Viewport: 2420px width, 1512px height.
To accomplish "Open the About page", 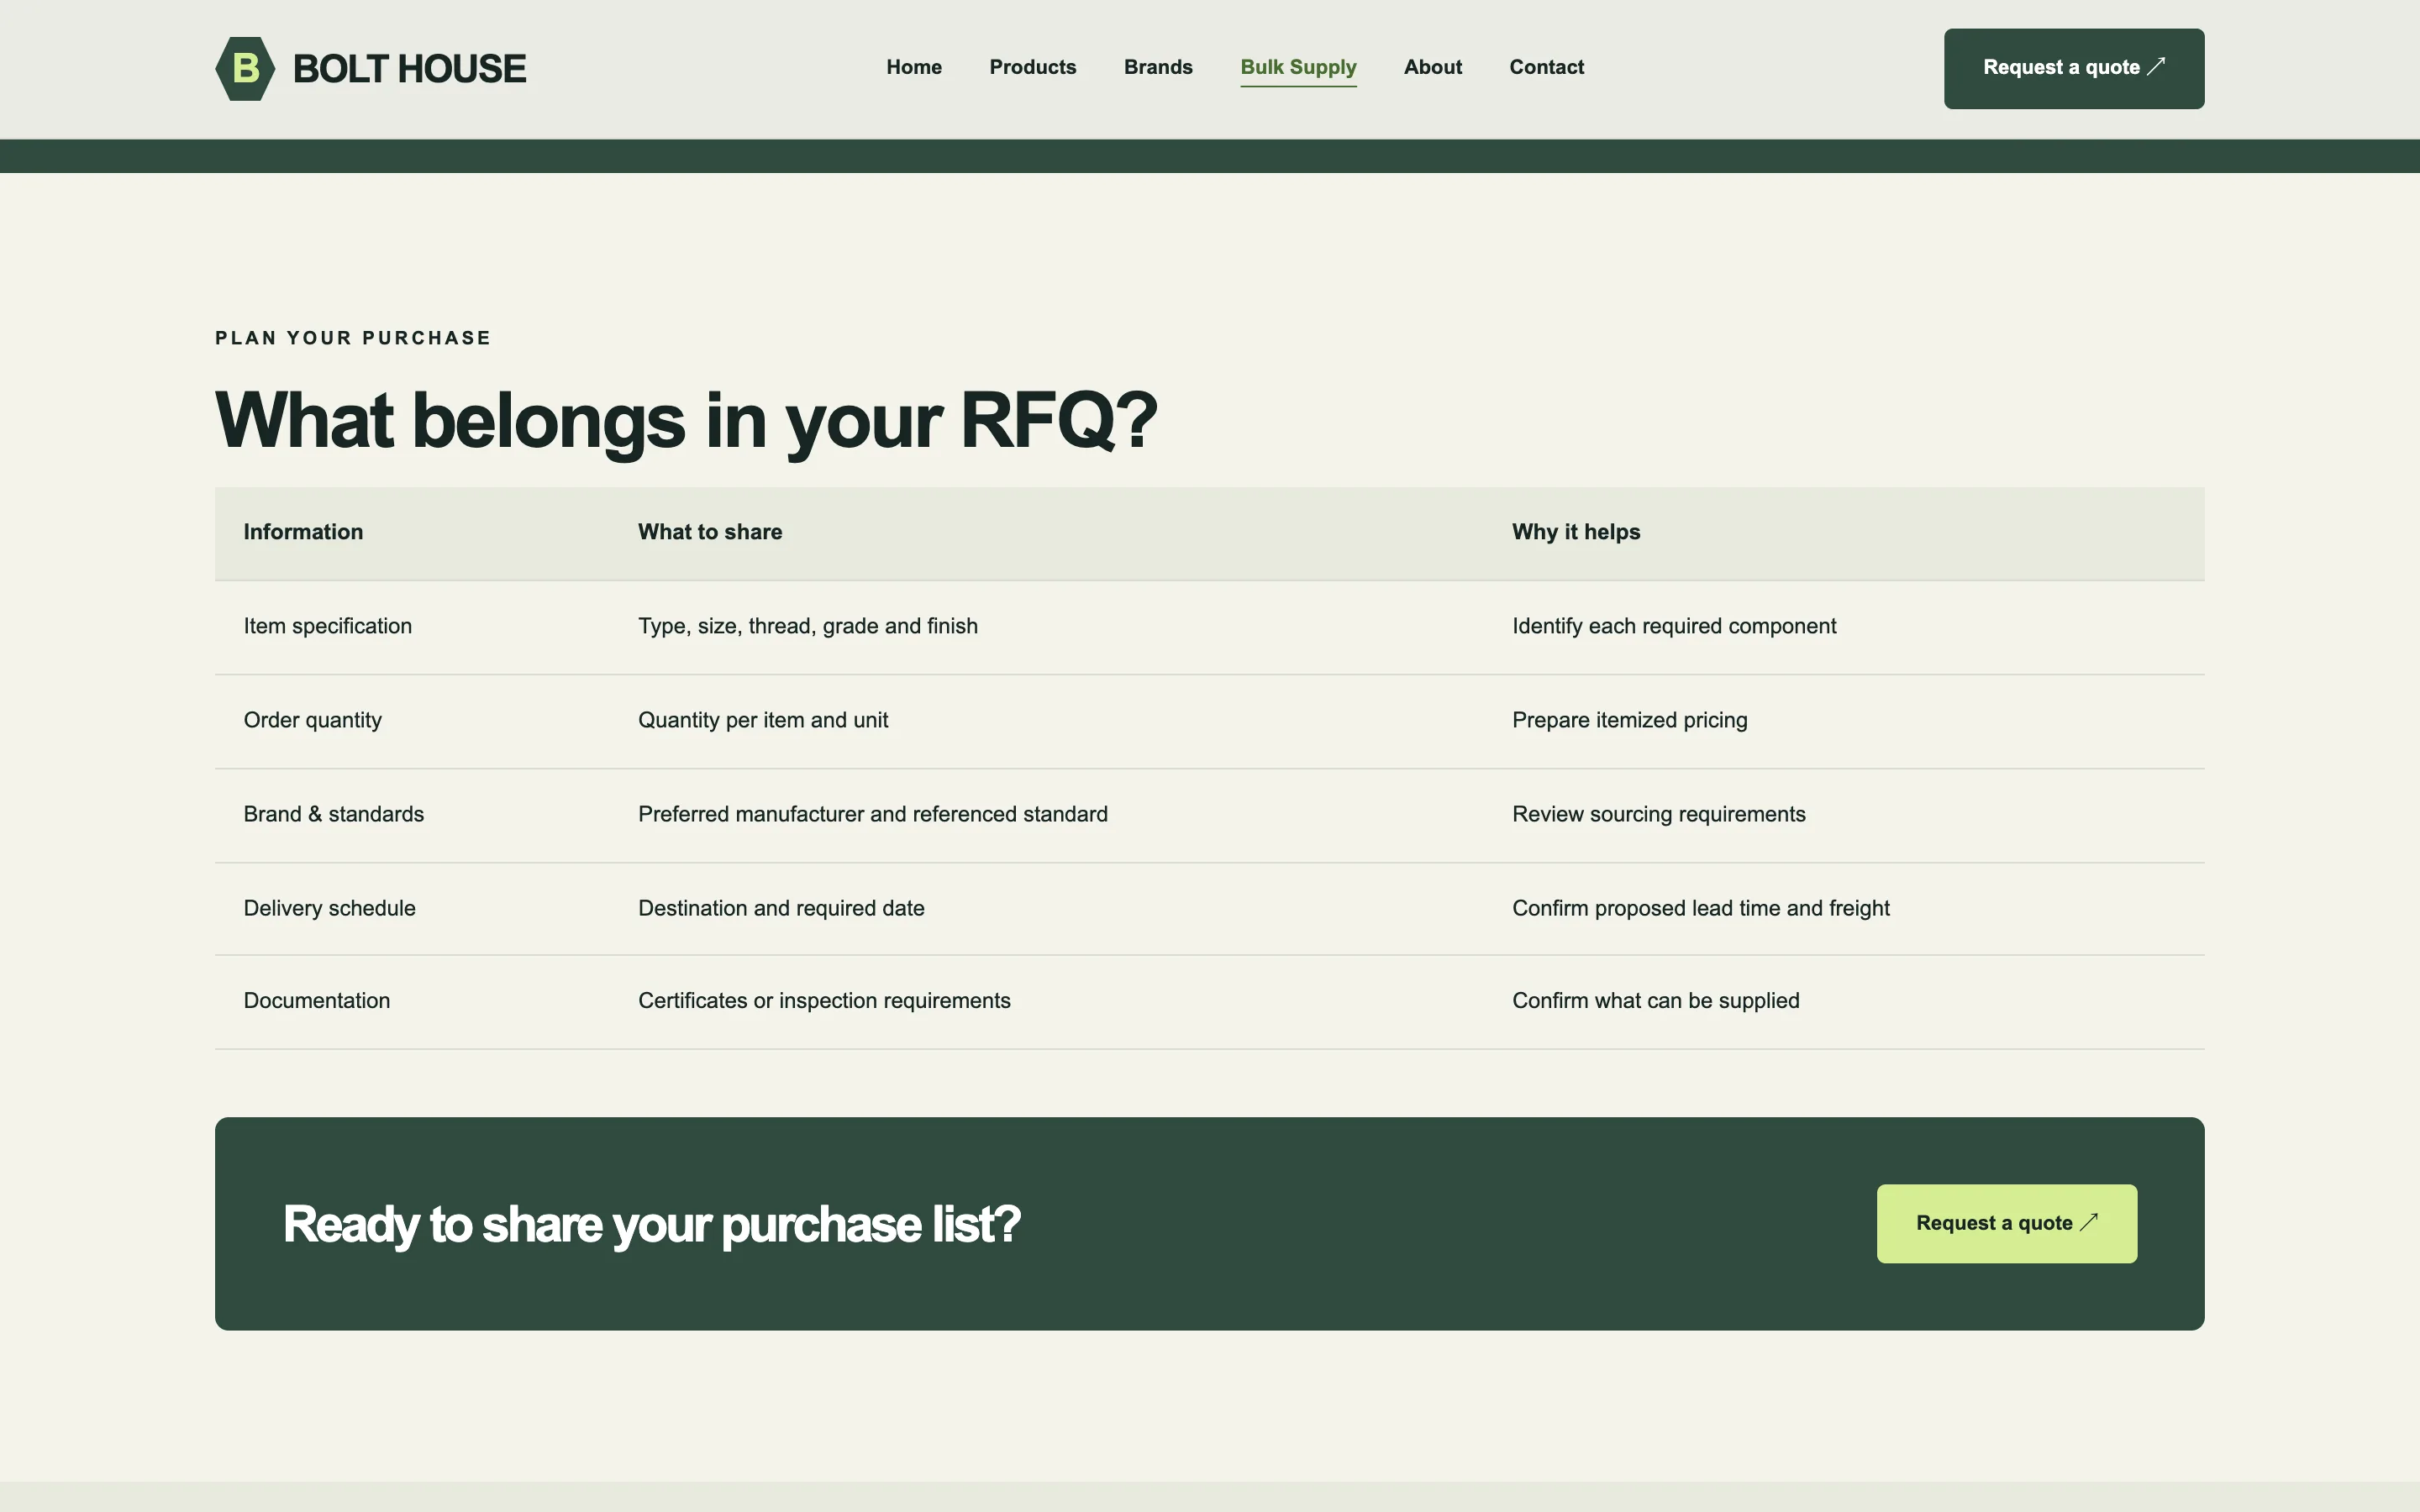I will coord(1432,67).
